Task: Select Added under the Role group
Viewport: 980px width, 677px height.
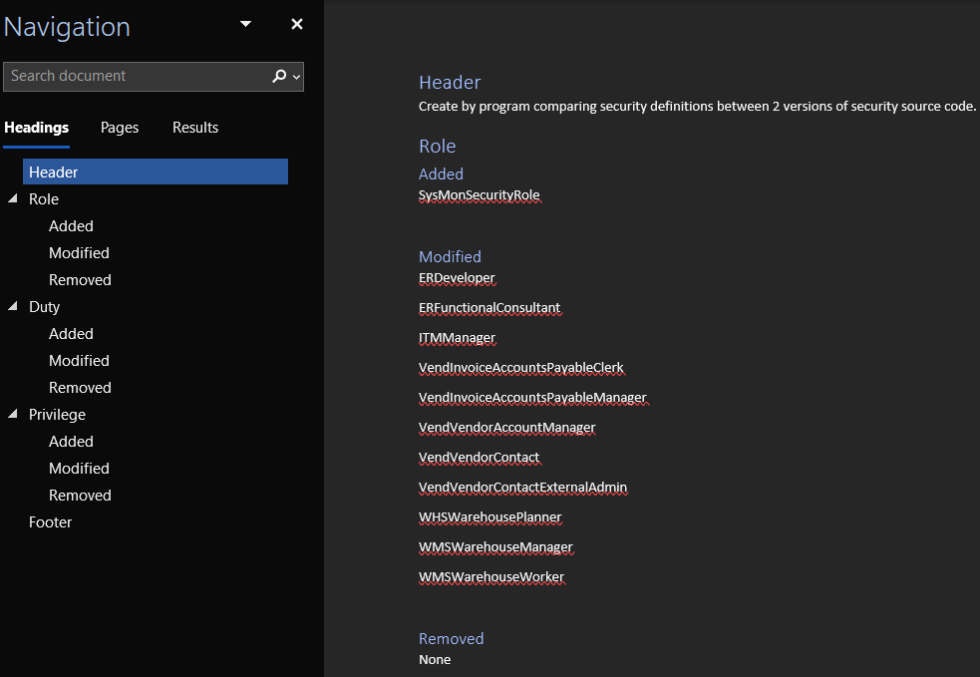Action: (x=70, y=225)
